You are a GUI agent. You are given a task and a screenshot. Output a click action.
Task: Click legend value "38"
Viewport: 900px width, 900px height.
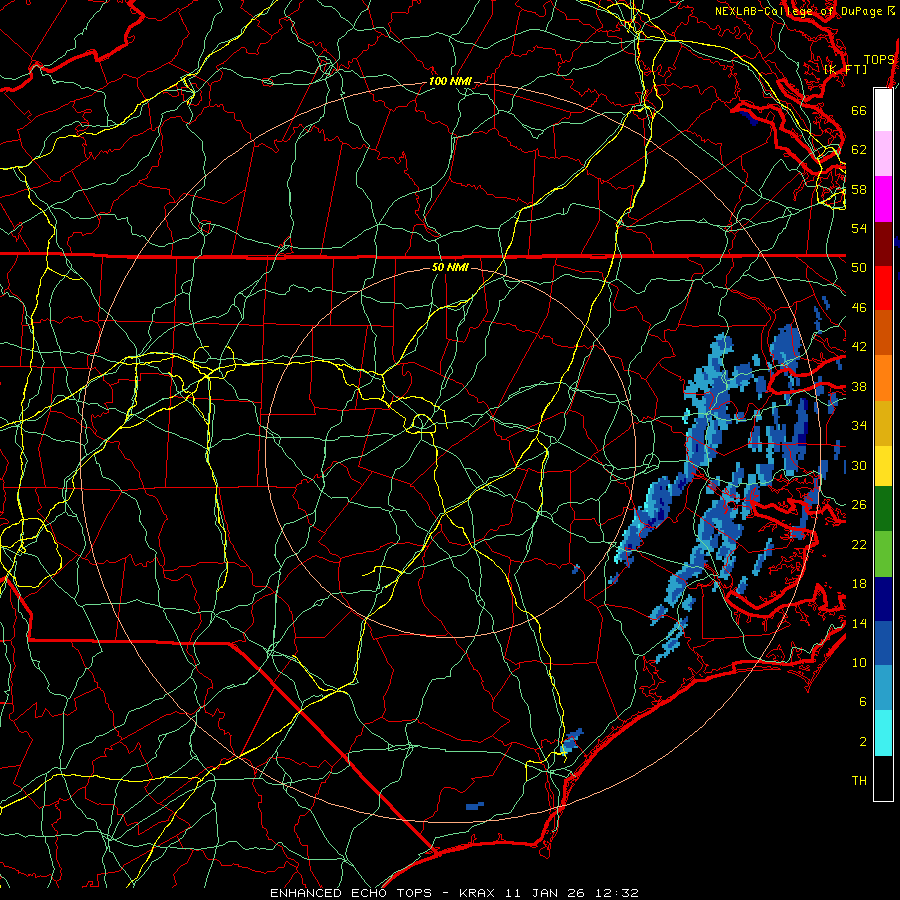(859, 386)
